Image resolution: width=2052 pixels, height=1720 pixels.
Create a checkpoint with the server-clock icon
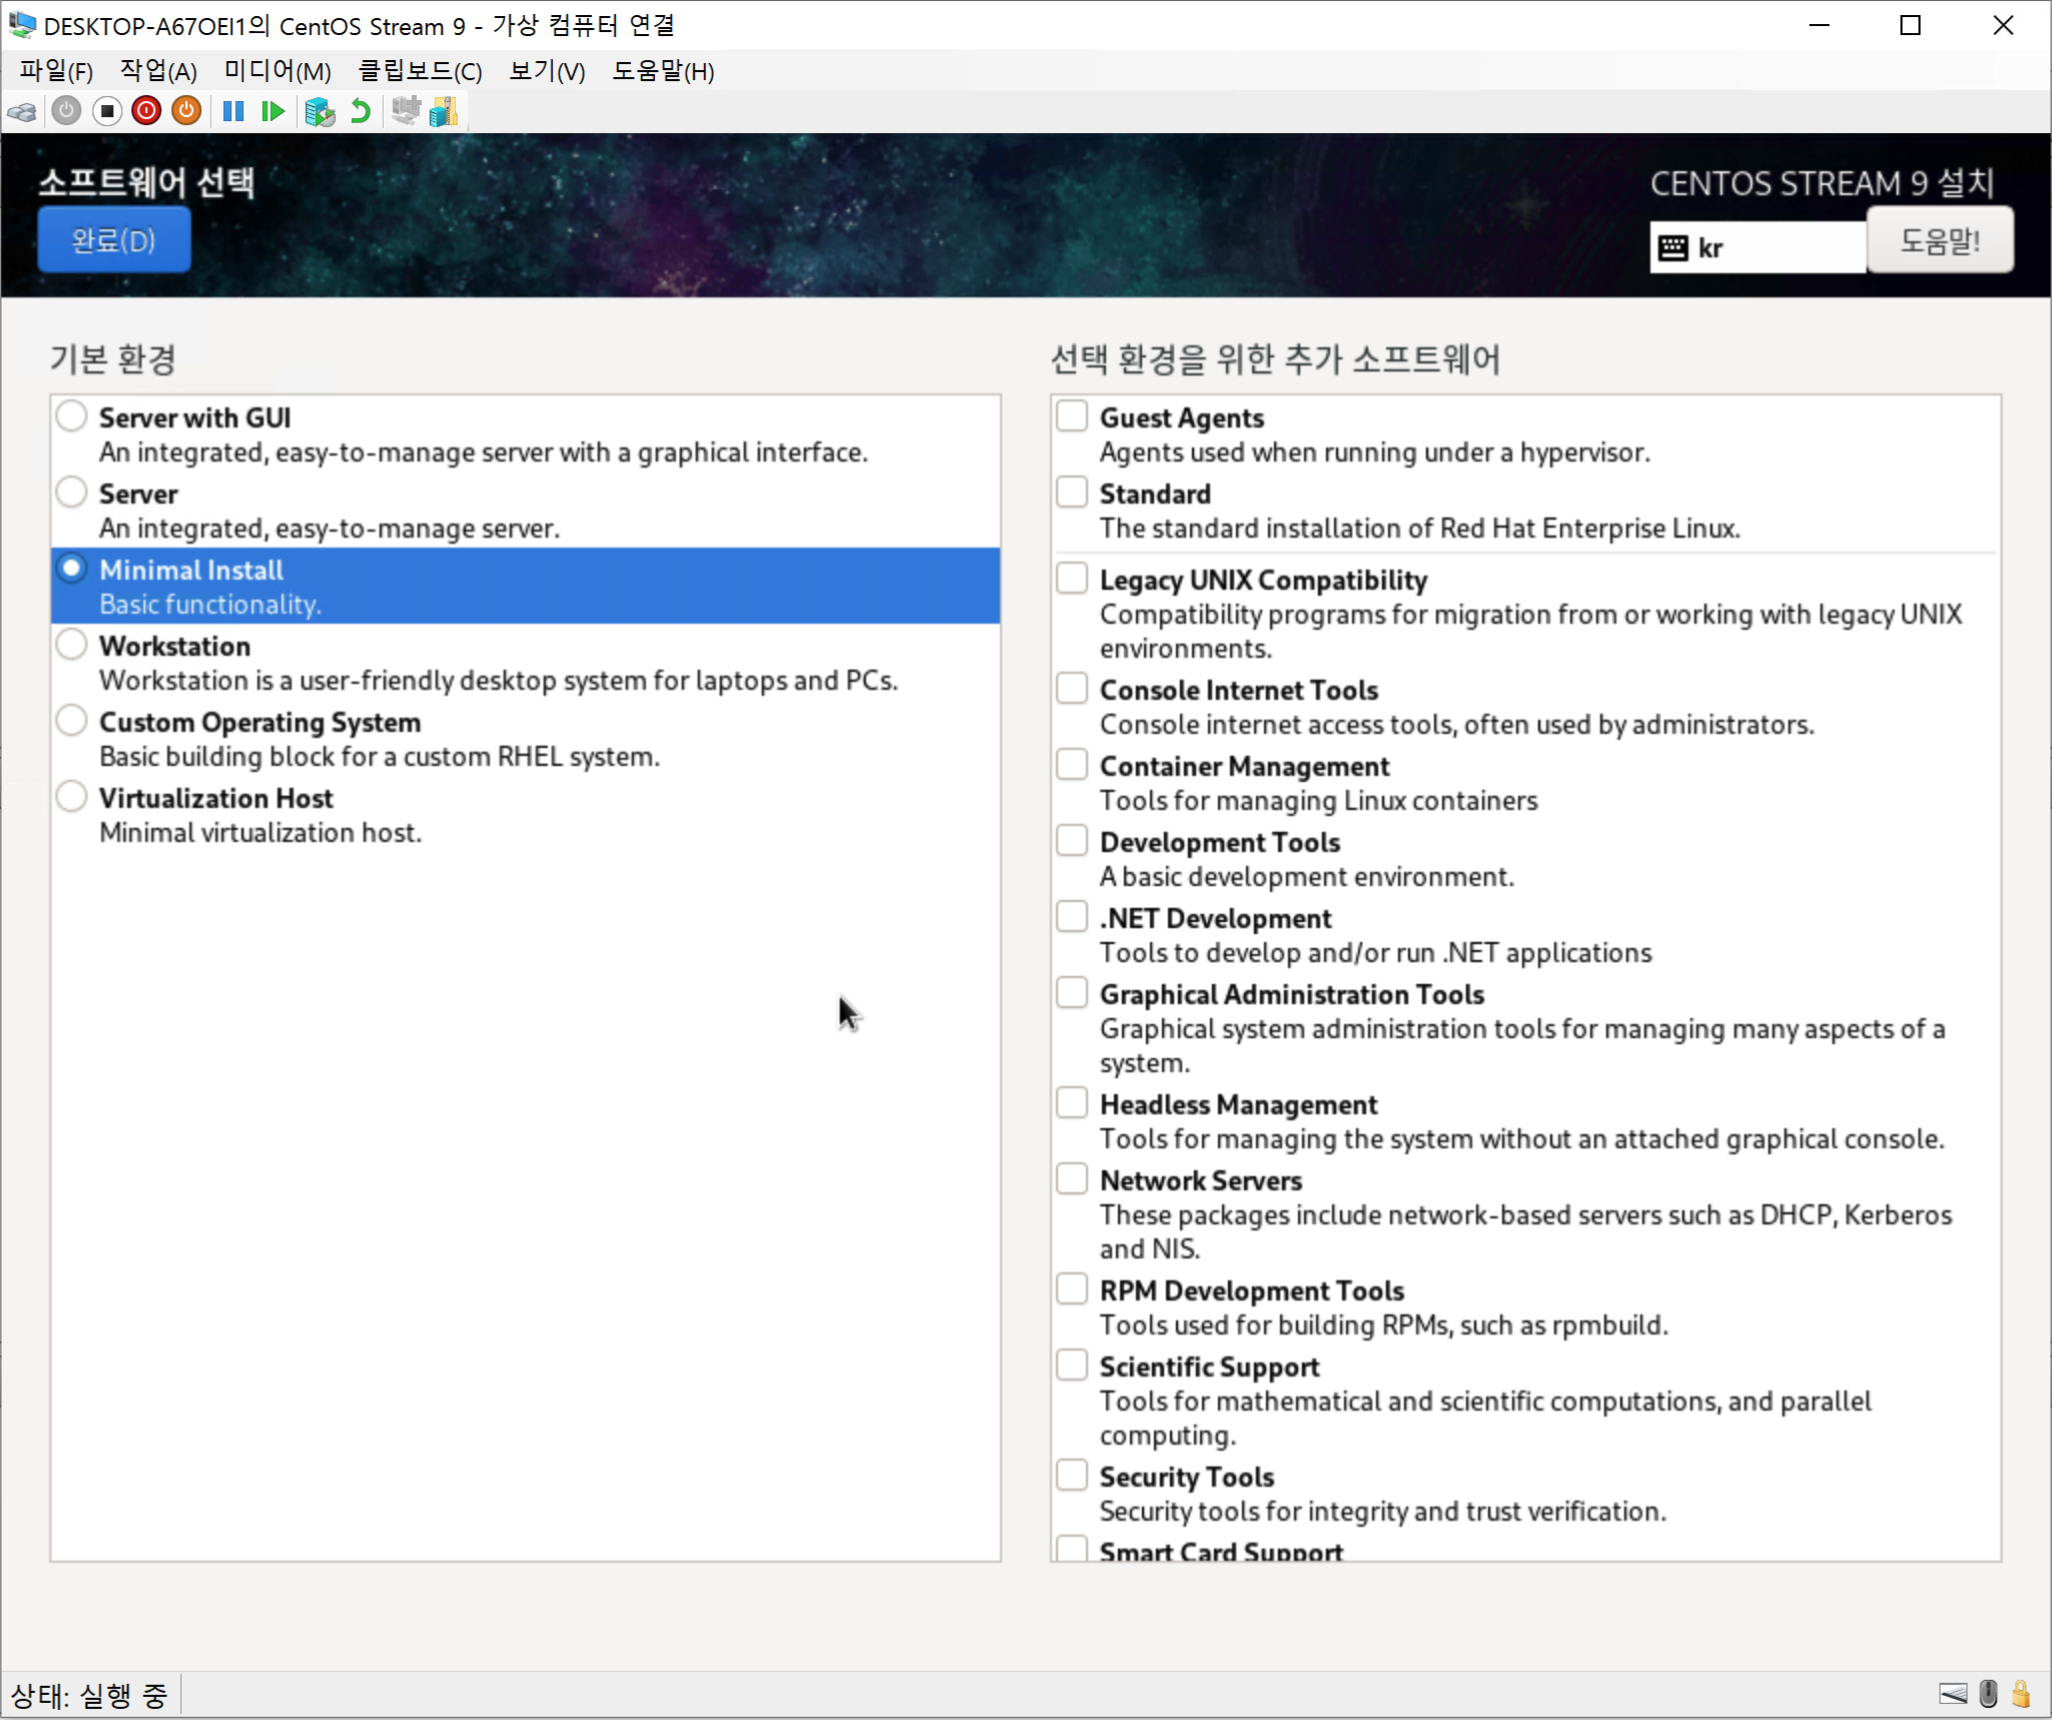[319, 111]
